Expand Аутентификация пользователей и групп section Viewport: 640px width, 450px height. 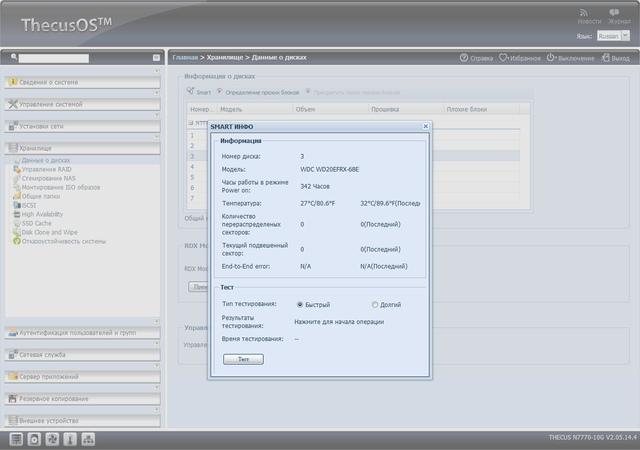click(82, 333)
